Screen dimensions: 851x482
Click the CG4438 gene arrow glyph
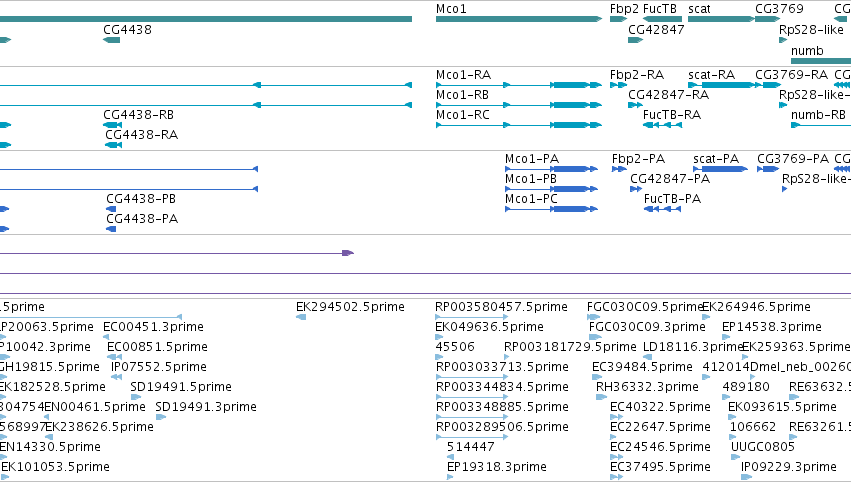111,40
